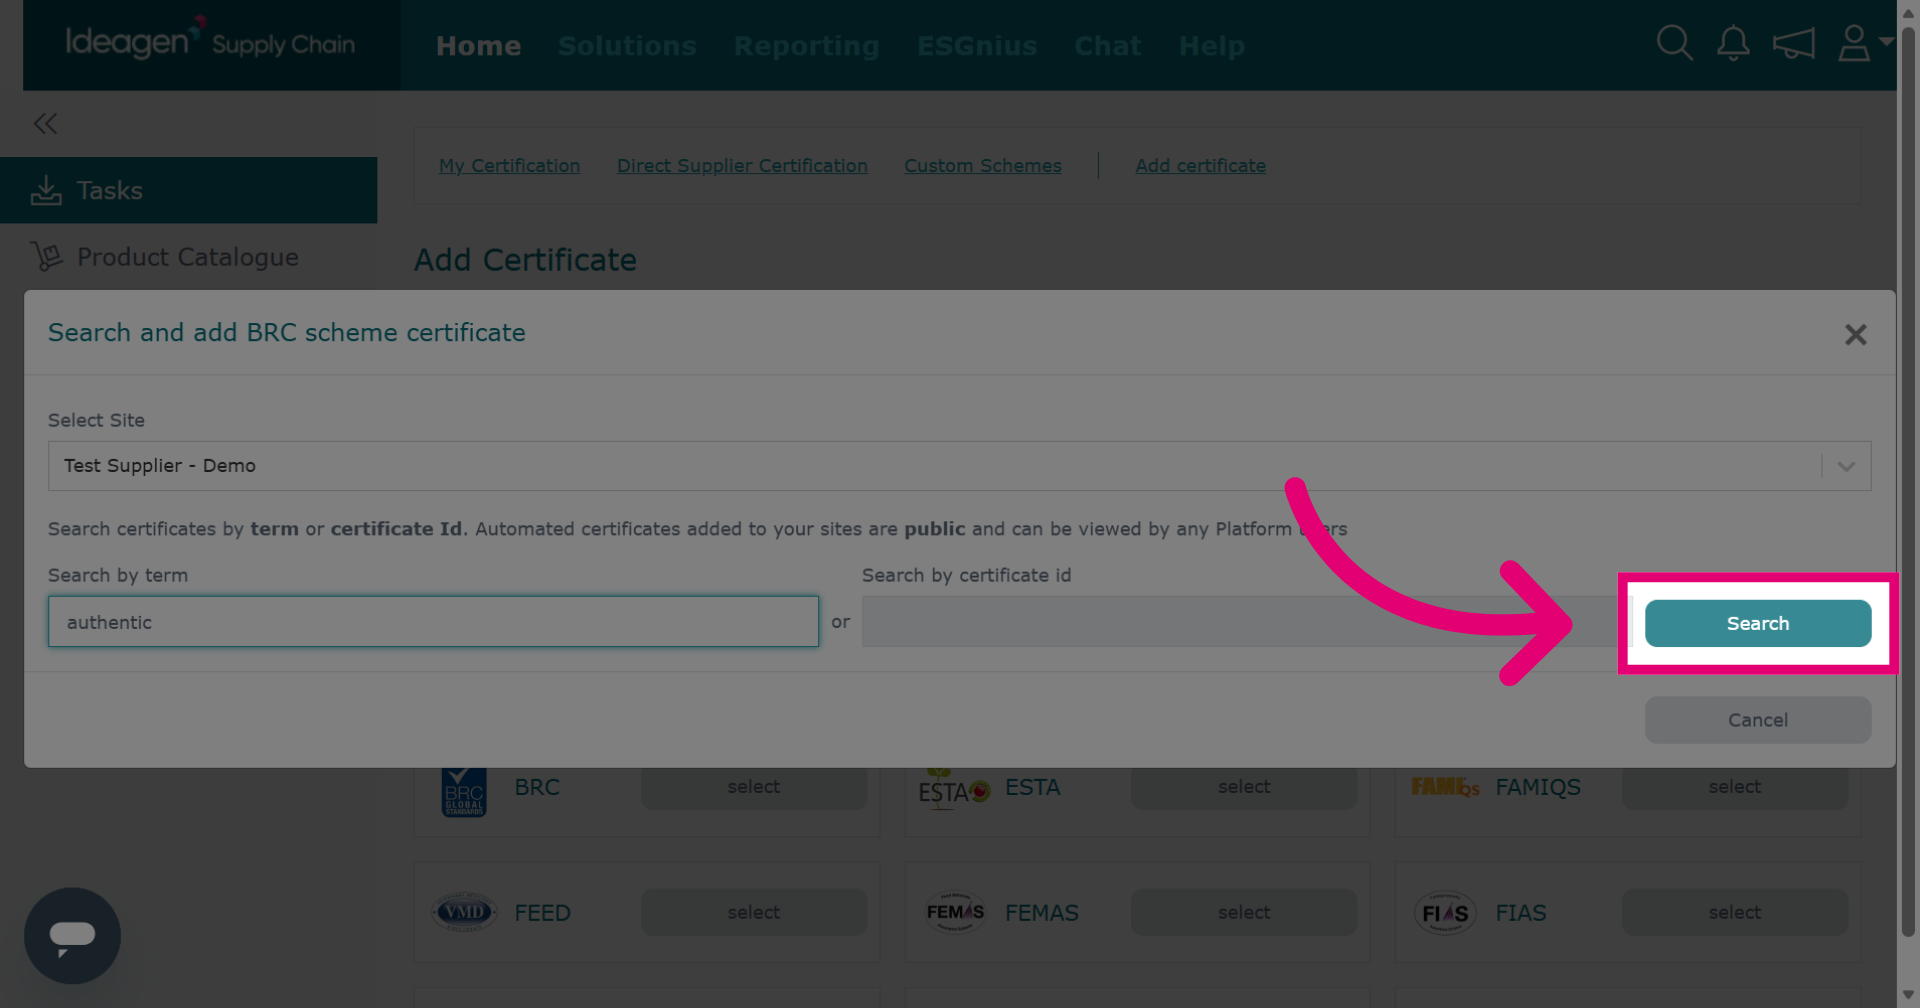Select the FAMIQS scheme
The height and width of the screenshot is (1008, 1920).
point(1735,787)
